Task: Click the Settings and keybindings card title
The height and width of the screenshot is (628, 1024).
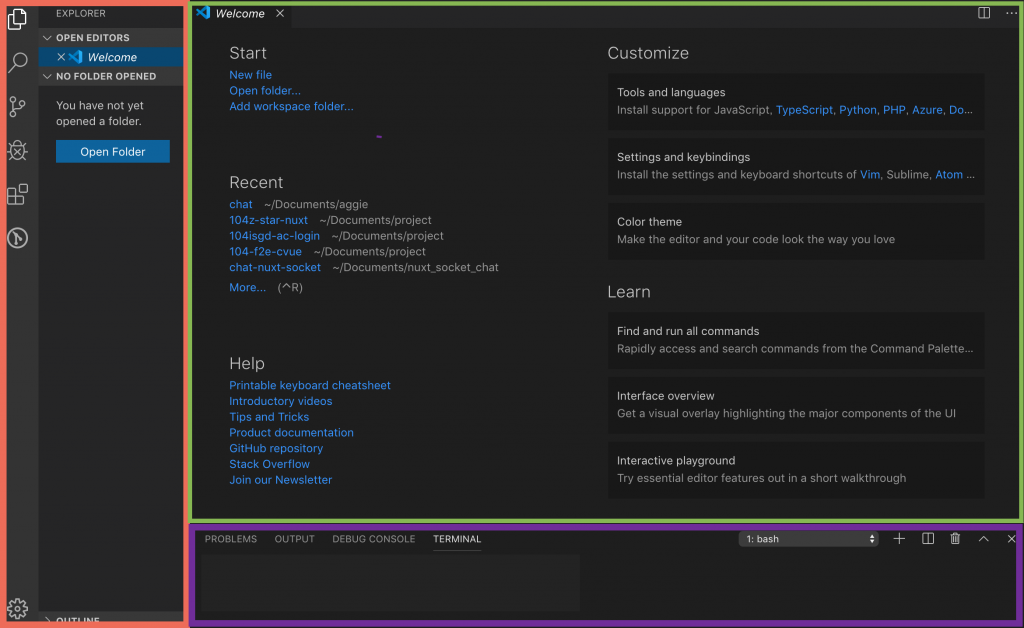Action: click(683, 157)
